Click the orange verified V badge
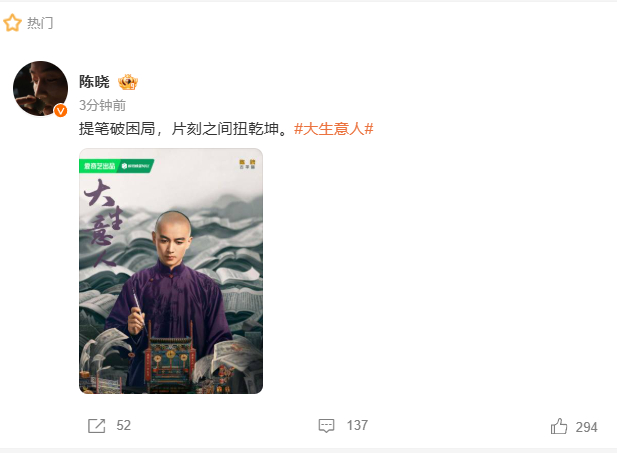 (x=60, y=111)
